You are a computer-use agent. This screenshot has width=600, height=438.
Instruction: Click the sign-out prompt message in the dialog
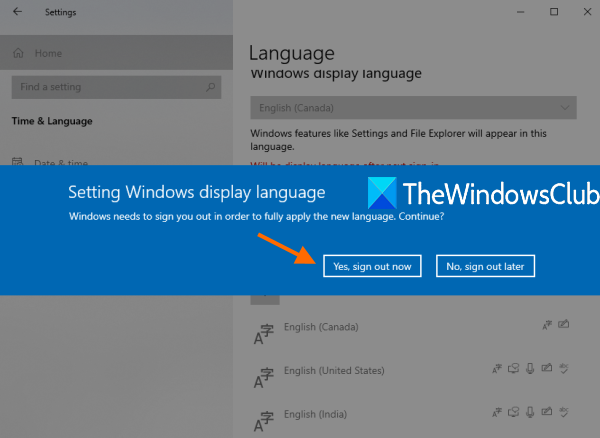click(x=256, y=217)
